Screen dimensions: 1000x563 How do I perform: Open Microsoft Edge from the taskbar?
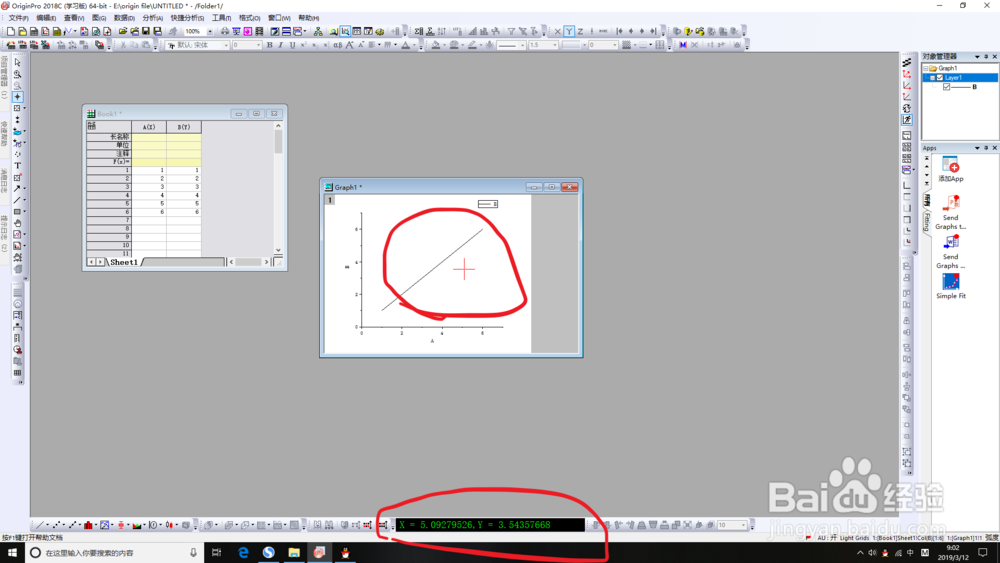[243, 553]
